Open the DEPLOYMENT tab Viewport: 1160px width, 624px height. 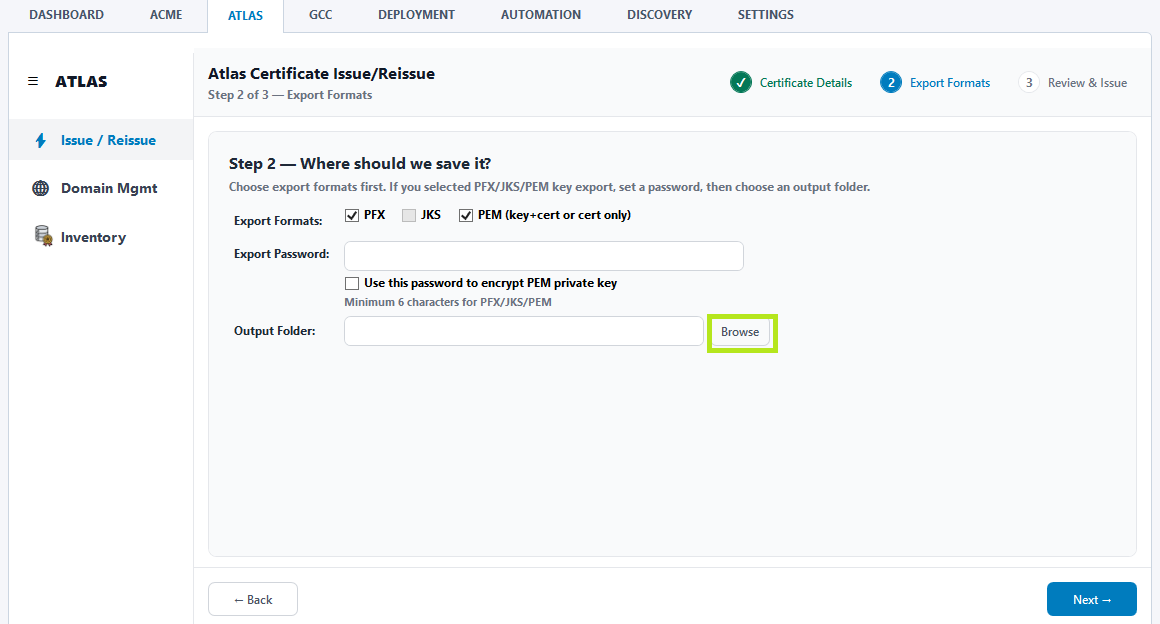(417, 15)
